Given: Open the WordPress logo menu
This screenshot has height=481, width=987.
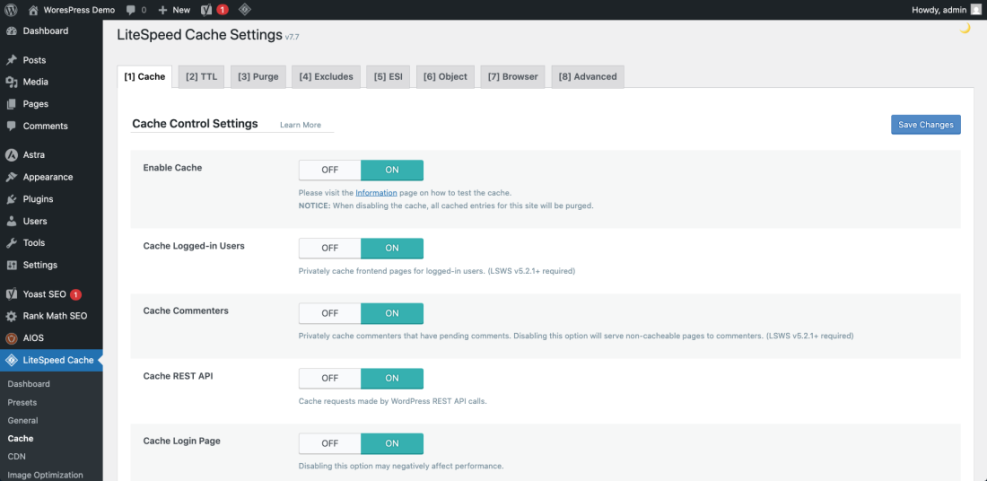Looking at the screenshot, I should (x=11, y=9).
